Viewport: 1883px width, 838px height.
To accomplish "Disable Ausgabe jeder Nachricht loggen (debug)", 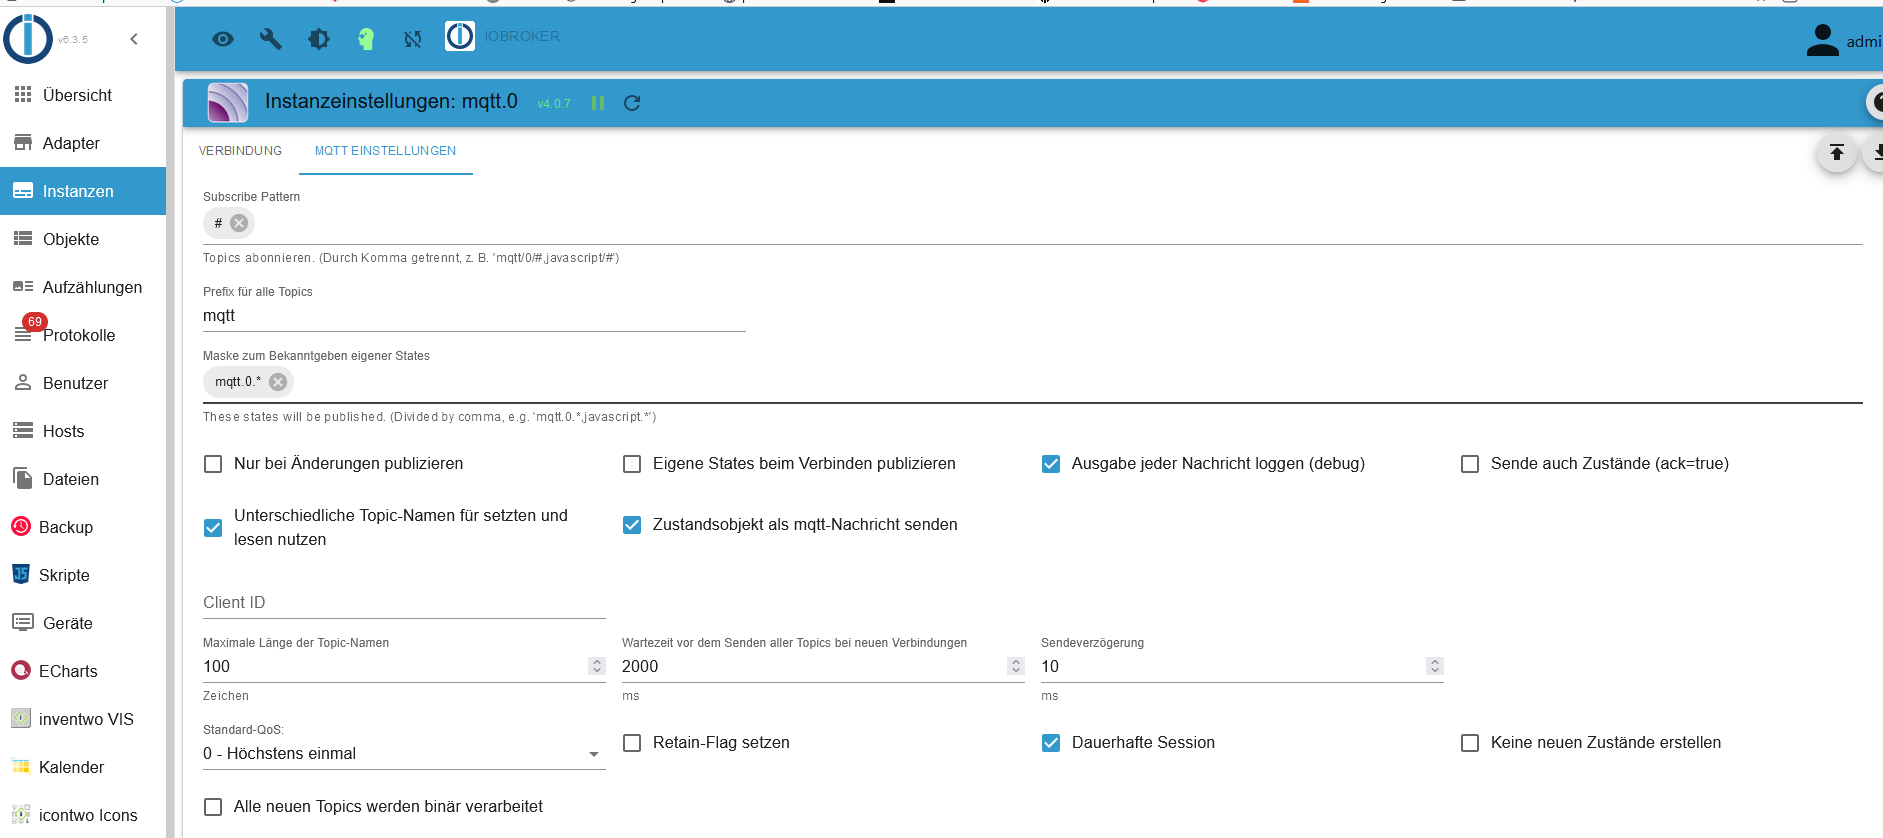I will [x=1051, y=464].
